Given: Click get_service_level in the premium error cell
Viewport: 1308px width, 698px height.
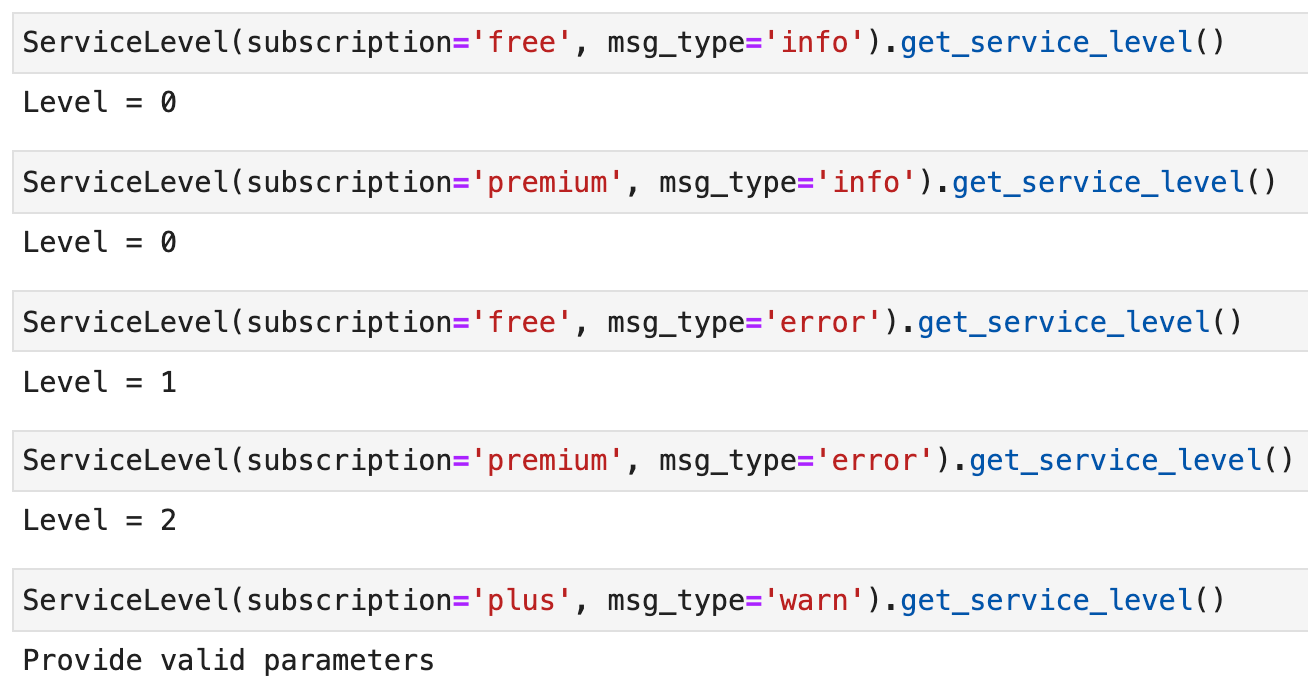Looking at the screenshot, I should [1115, 461].
